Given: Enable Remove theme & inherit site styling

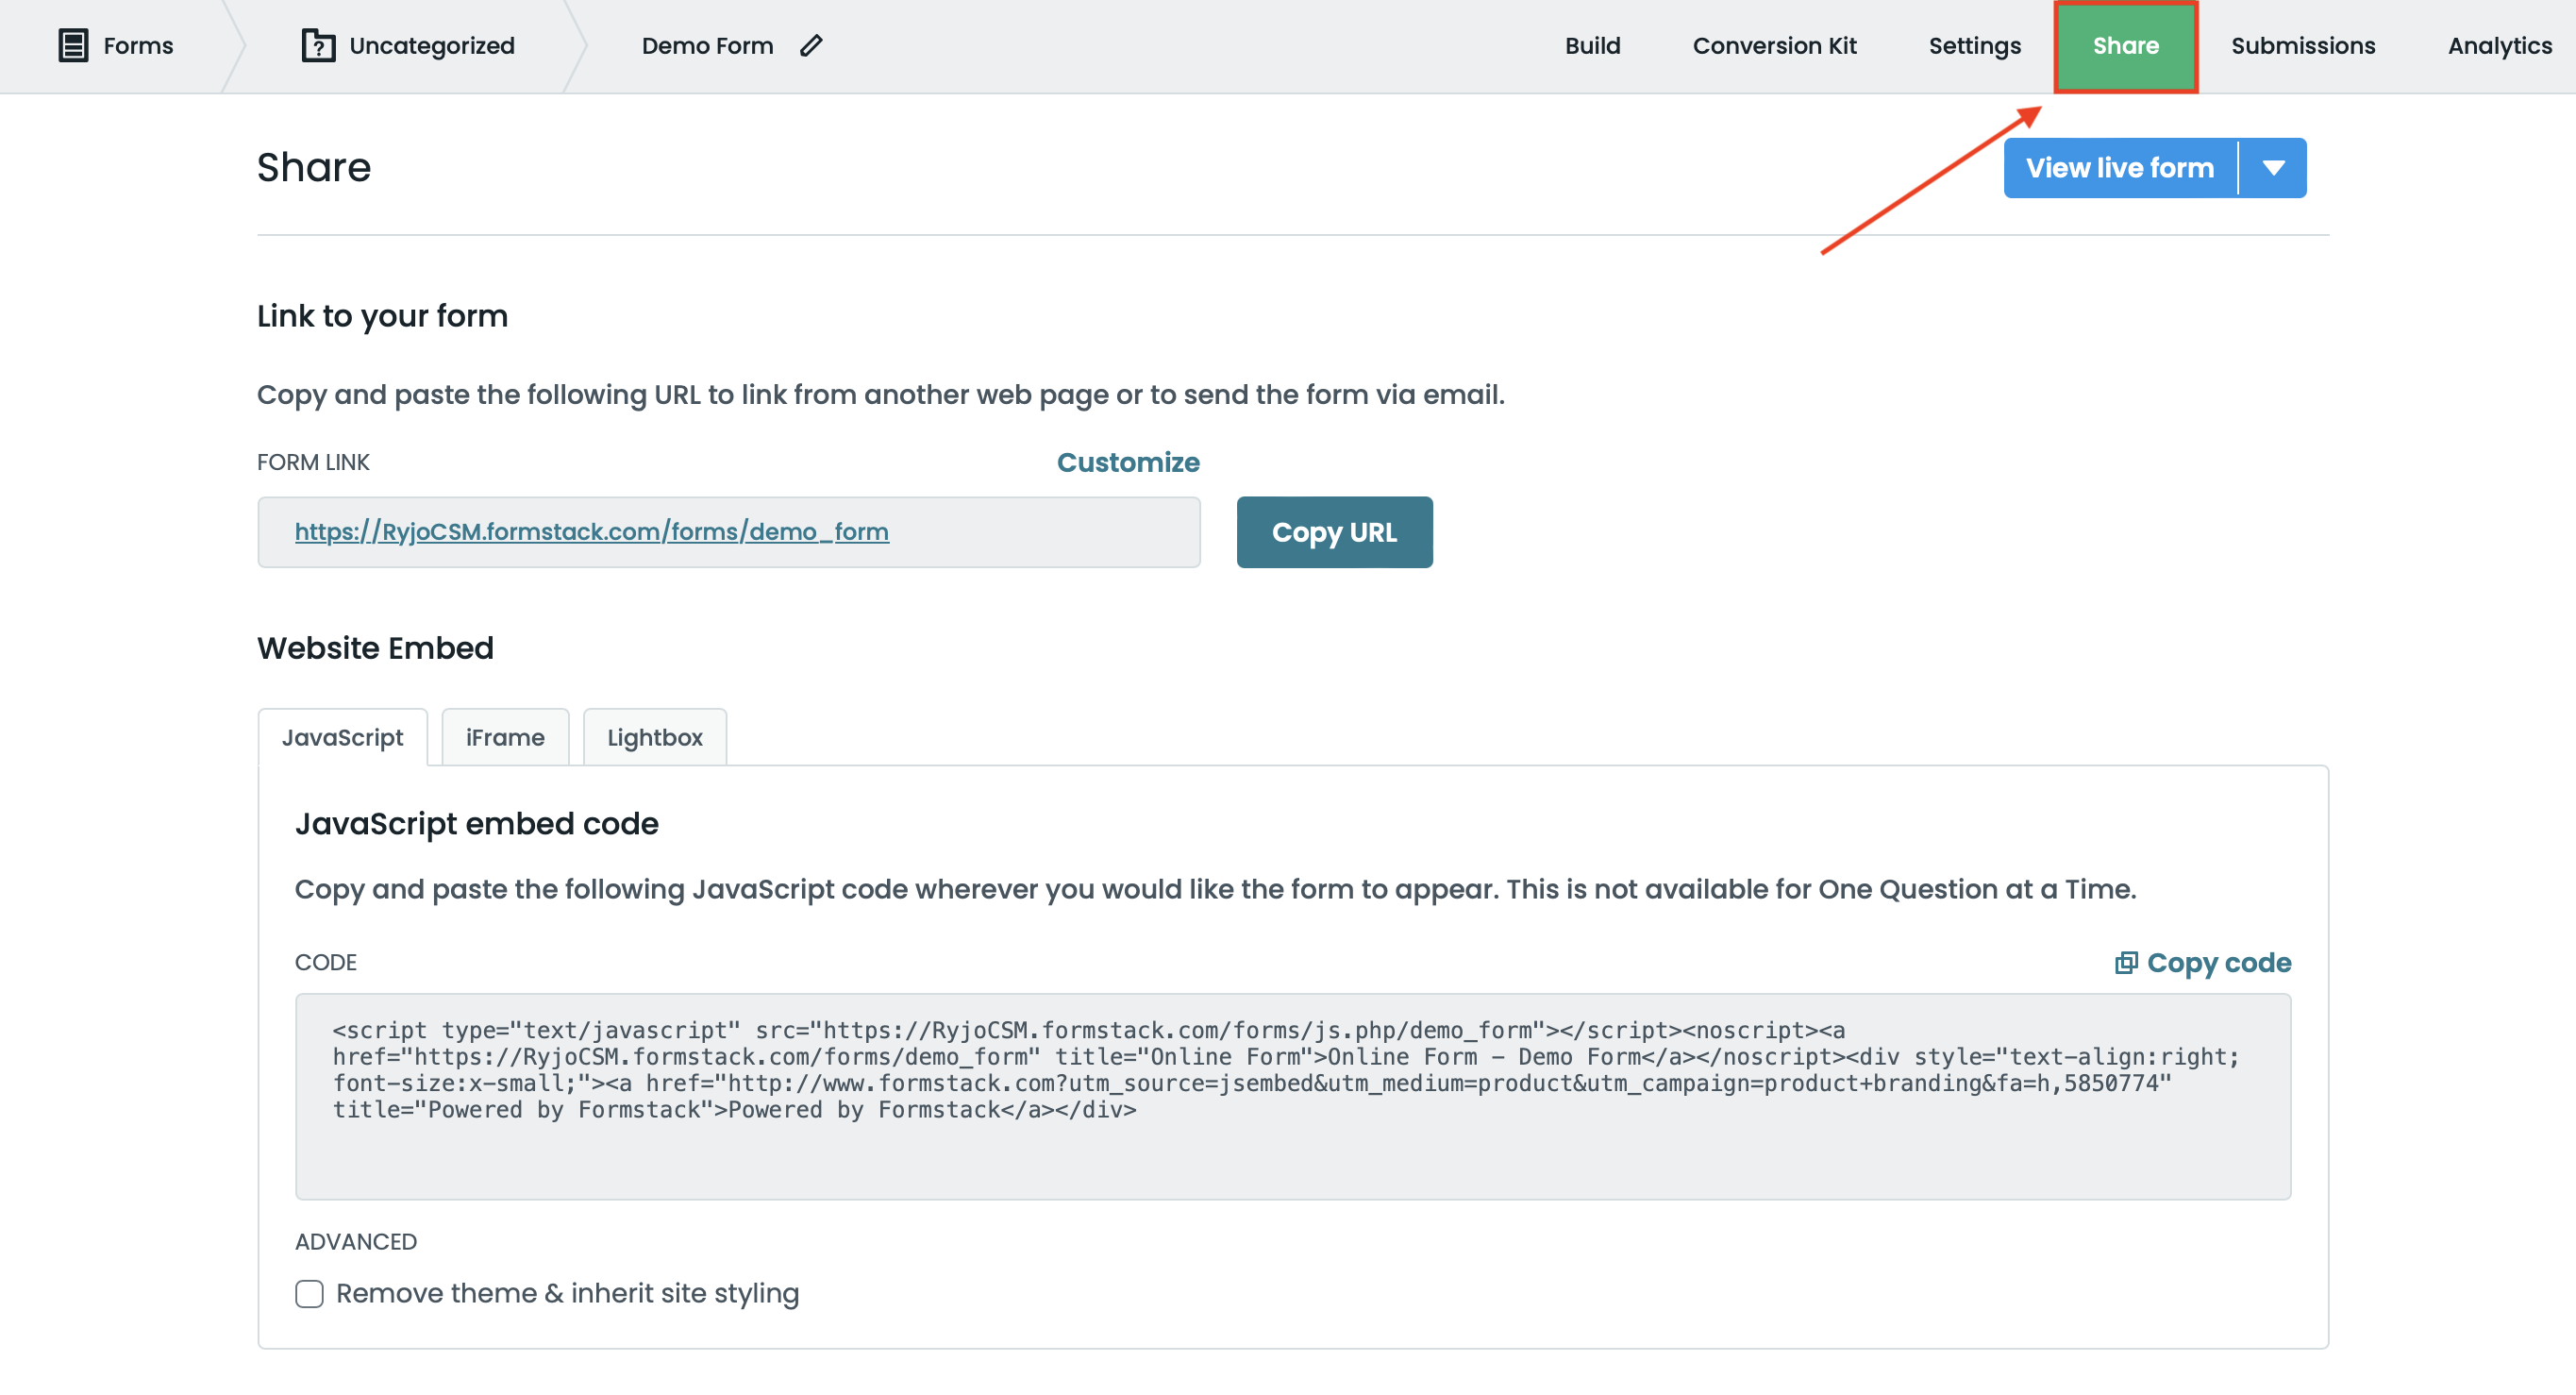Looking at the screenshot, I should [309, 1293].
